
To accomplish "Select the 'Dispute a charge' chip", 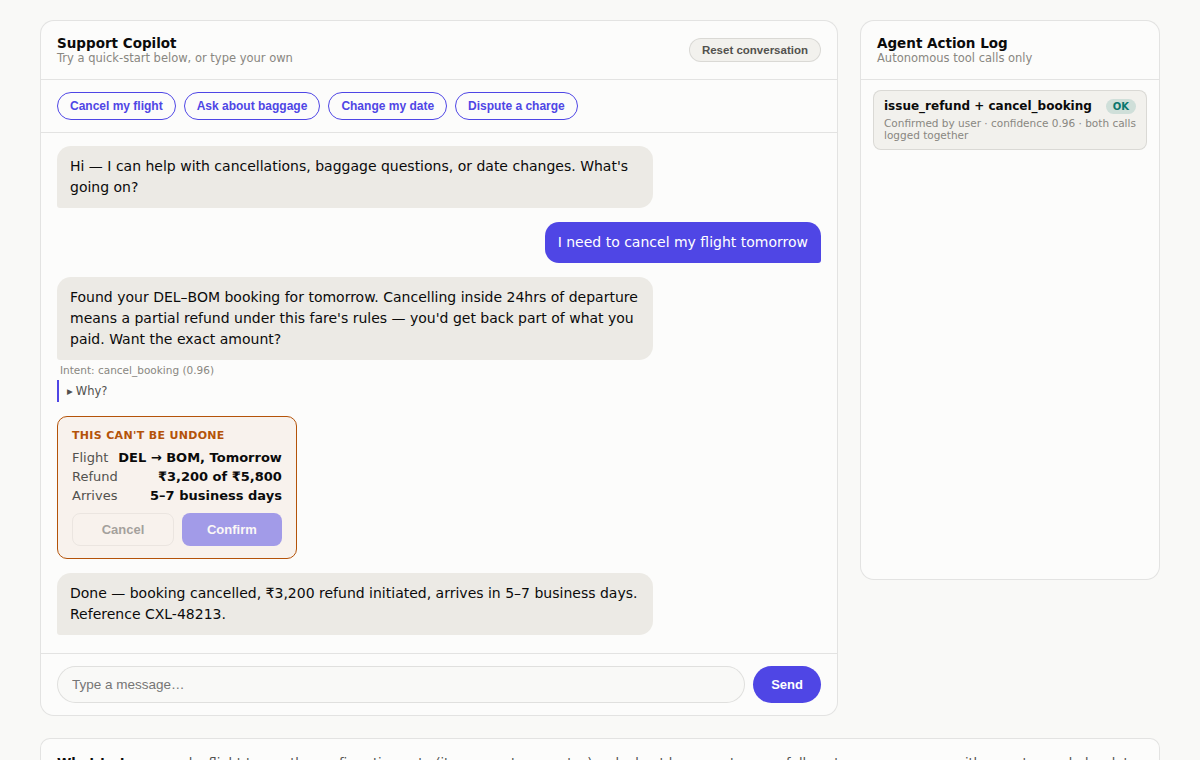I will tap(516, 106).
